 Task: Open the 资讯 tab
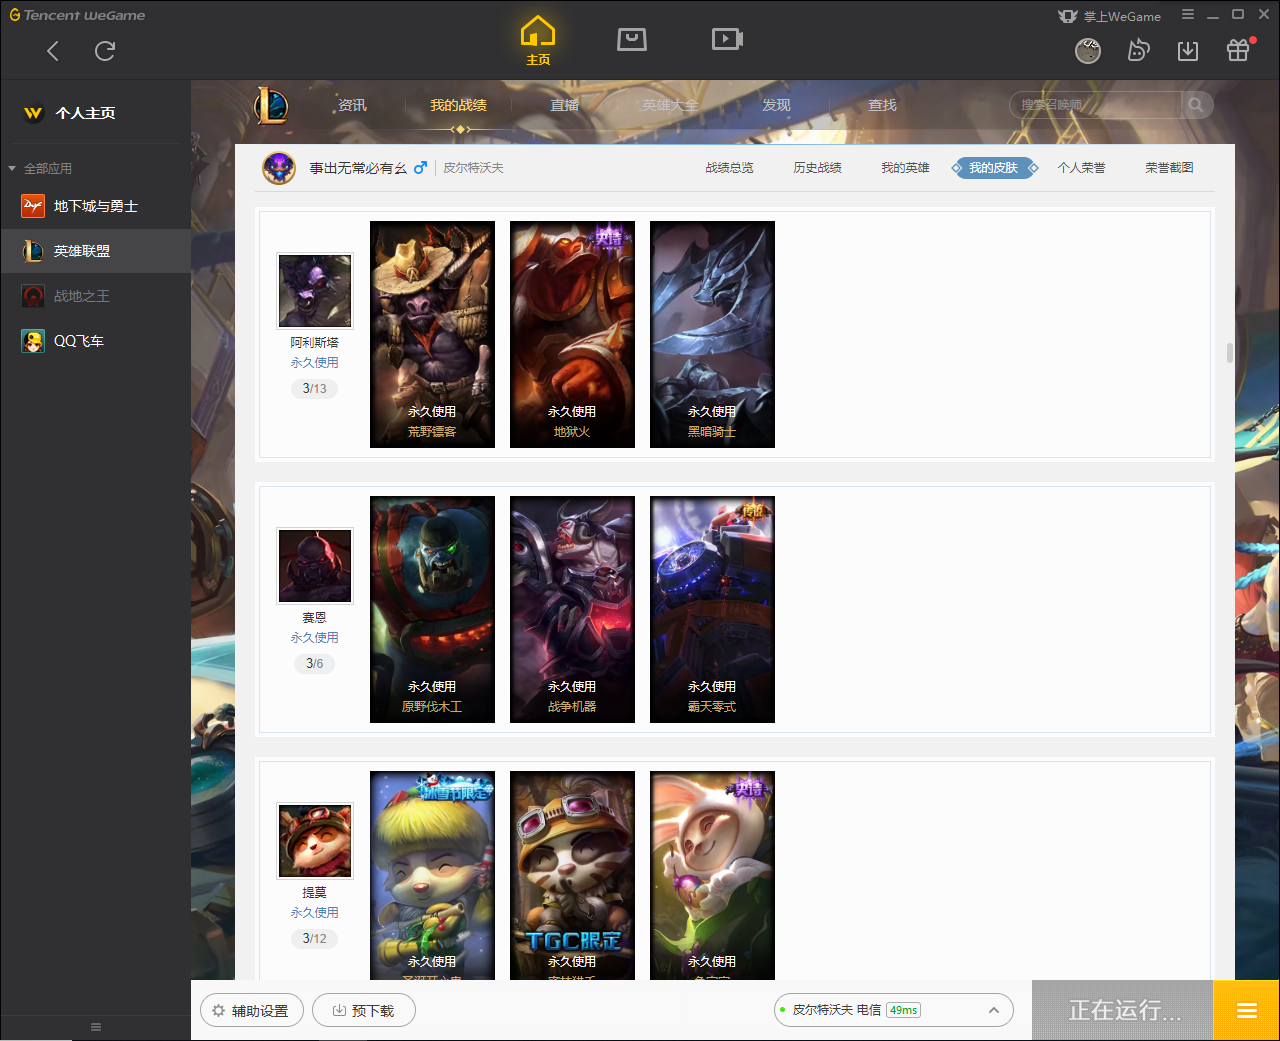352,105
